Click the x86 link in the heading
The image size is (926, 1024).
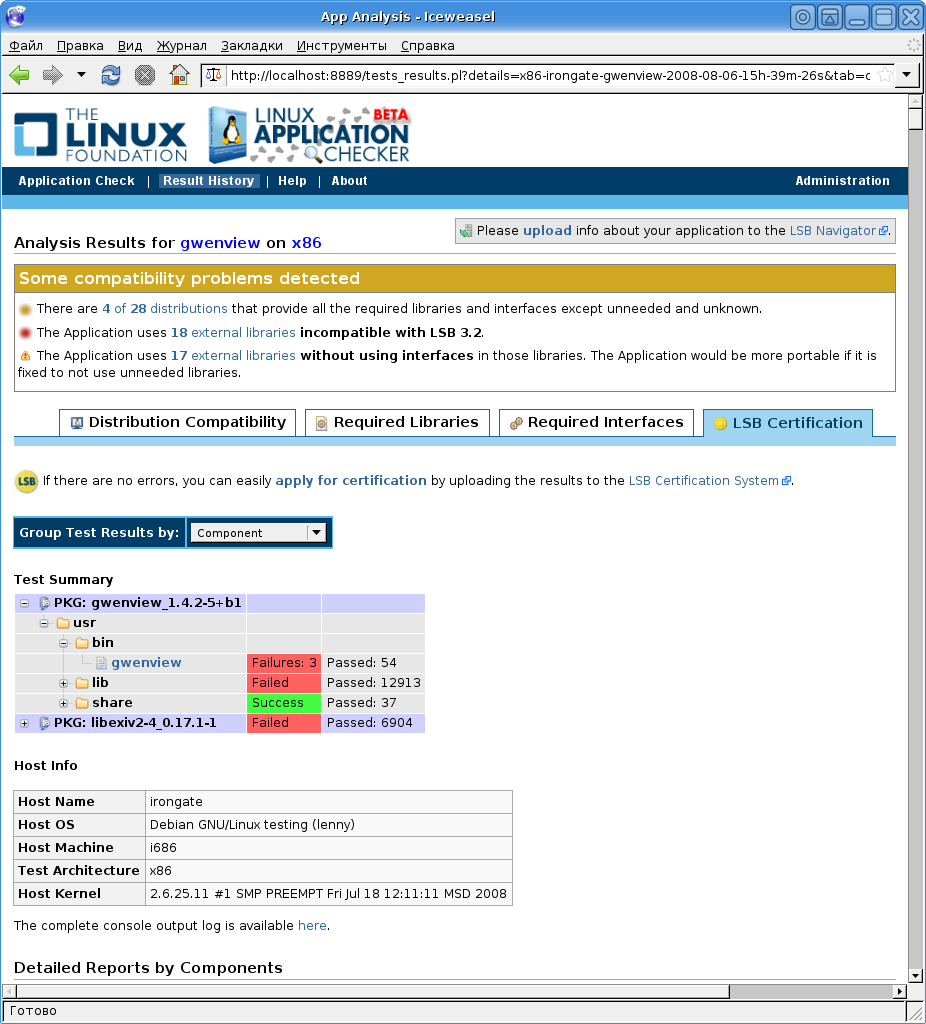306,243
